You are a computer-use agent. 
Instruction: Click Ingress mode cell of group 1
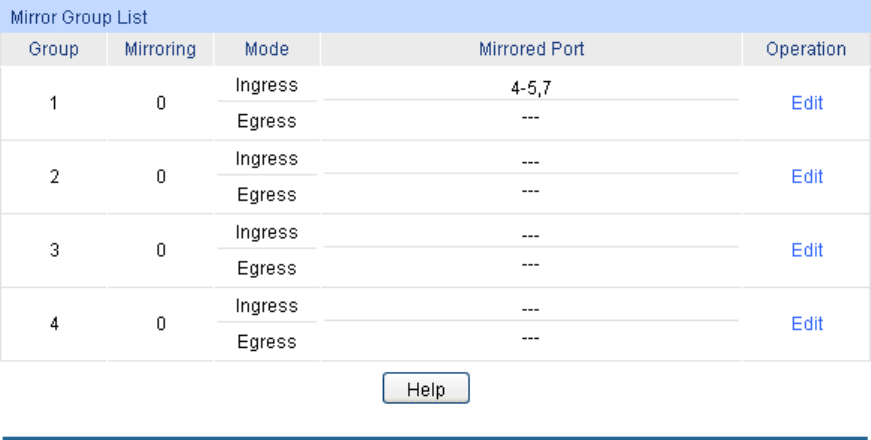[x=266, y=86]
